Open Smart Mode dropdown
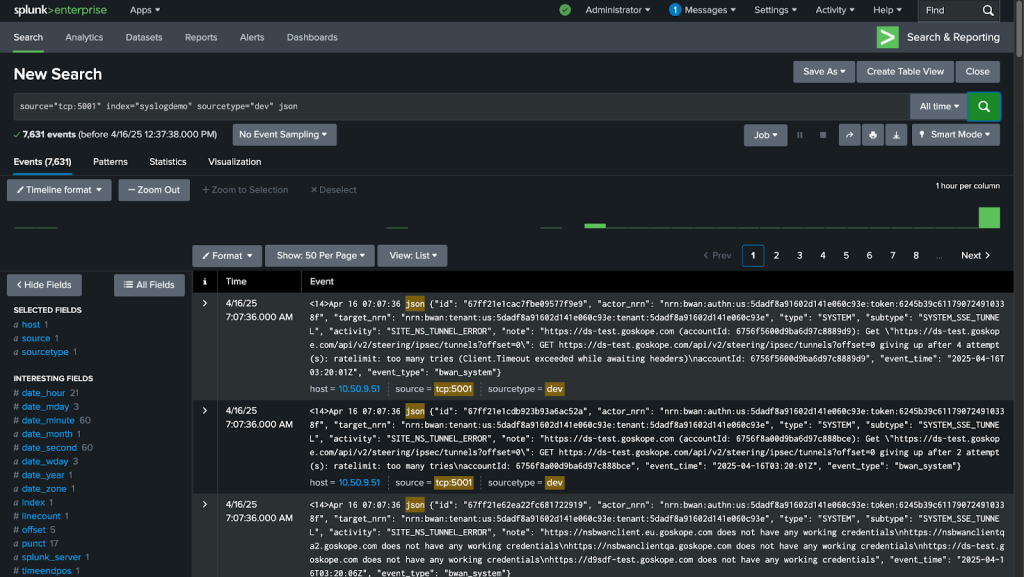 pyautogui.click(x=955, y=134)
